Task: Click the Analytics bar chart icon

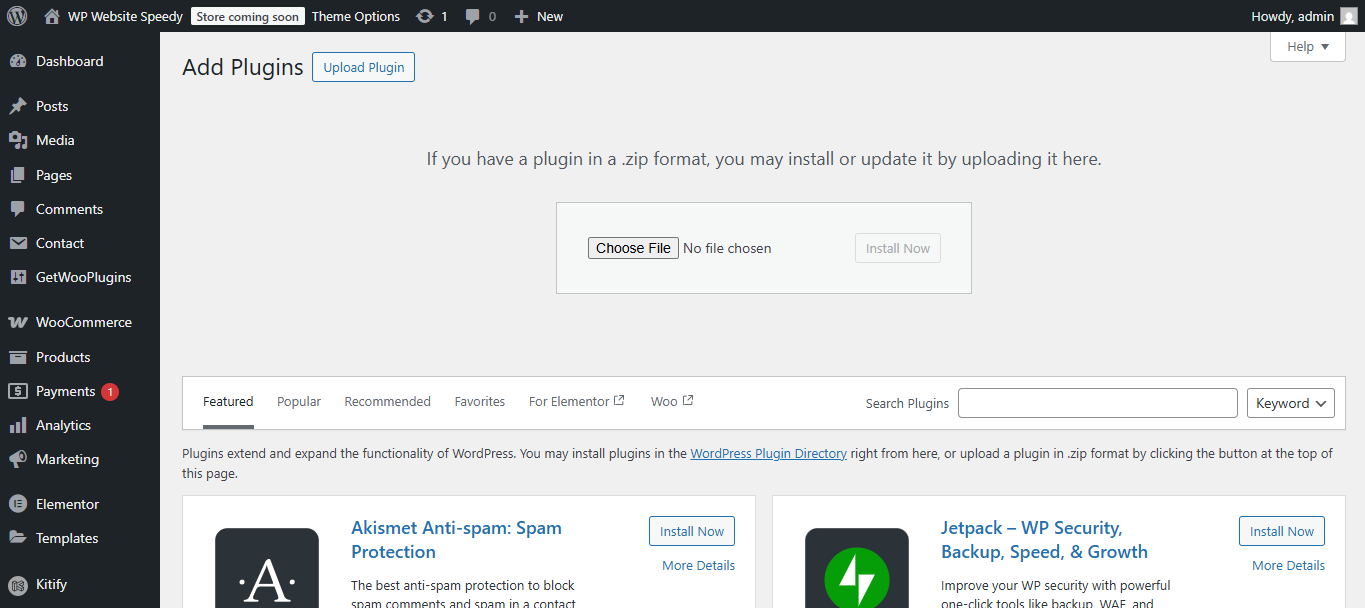Action: 18,425
